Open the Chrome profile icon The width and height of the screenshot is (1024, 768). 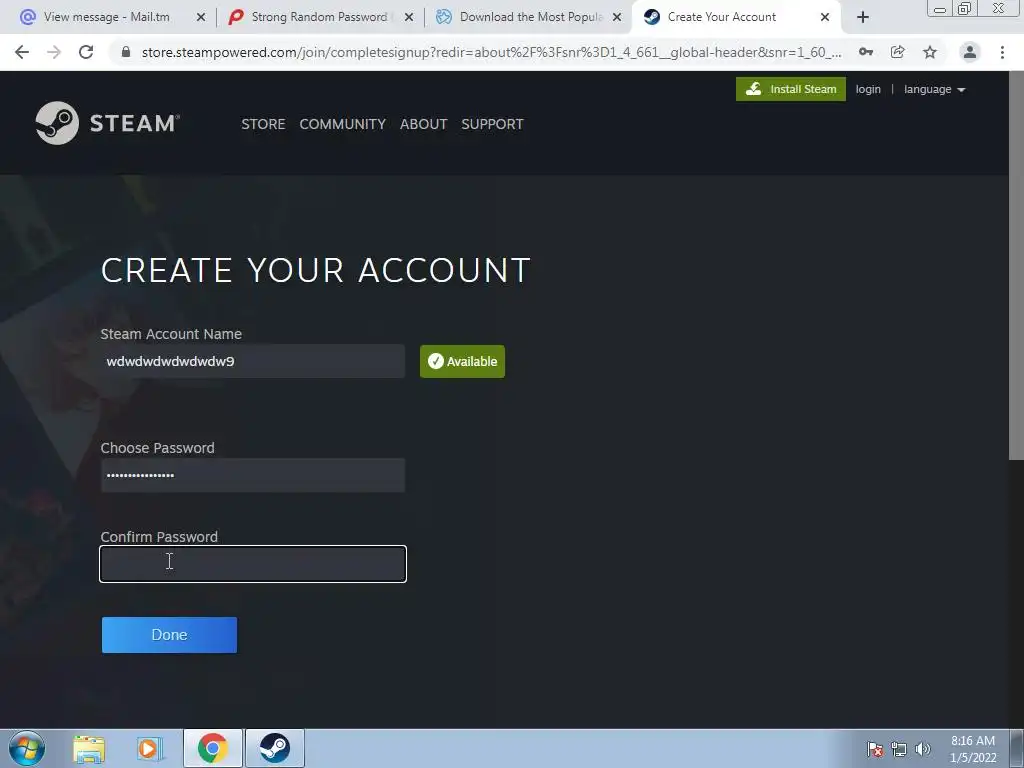coord(970,52)
